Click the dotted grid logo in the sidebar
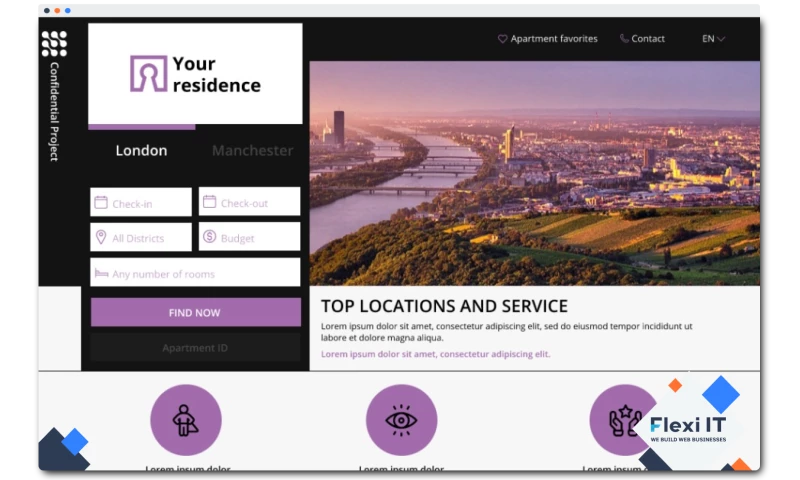The image size is (800, 480). coord(54,43)
